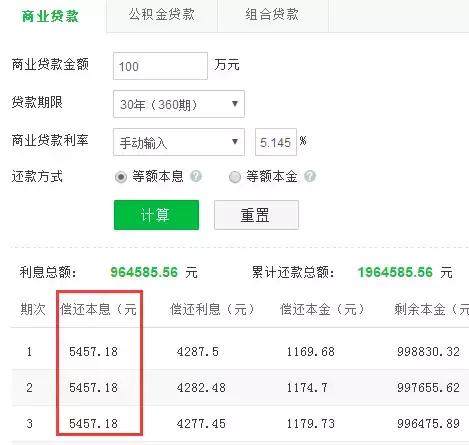Click the 偿还本金 column header
469x445 pixels.
coord(322,309)
